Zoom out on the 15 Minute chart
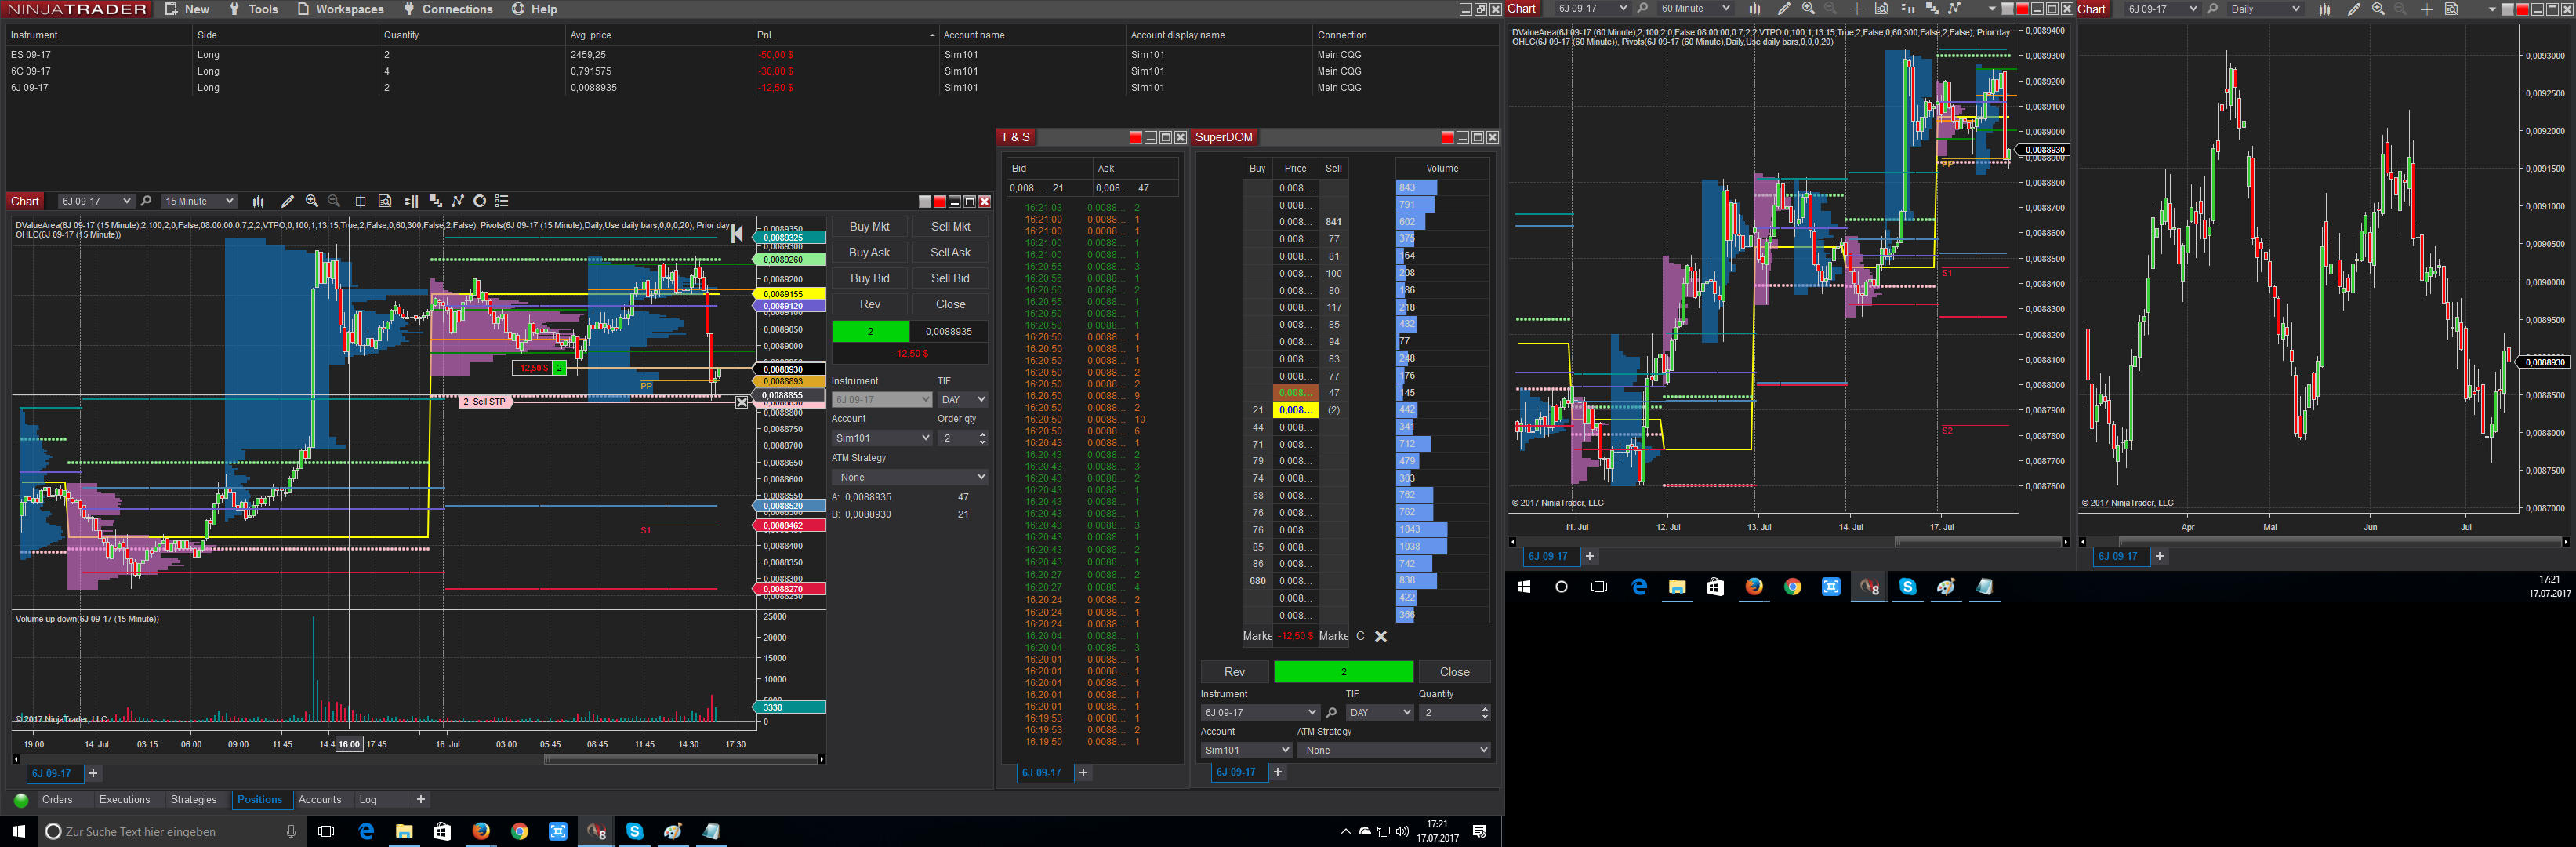 pos(334,201)
